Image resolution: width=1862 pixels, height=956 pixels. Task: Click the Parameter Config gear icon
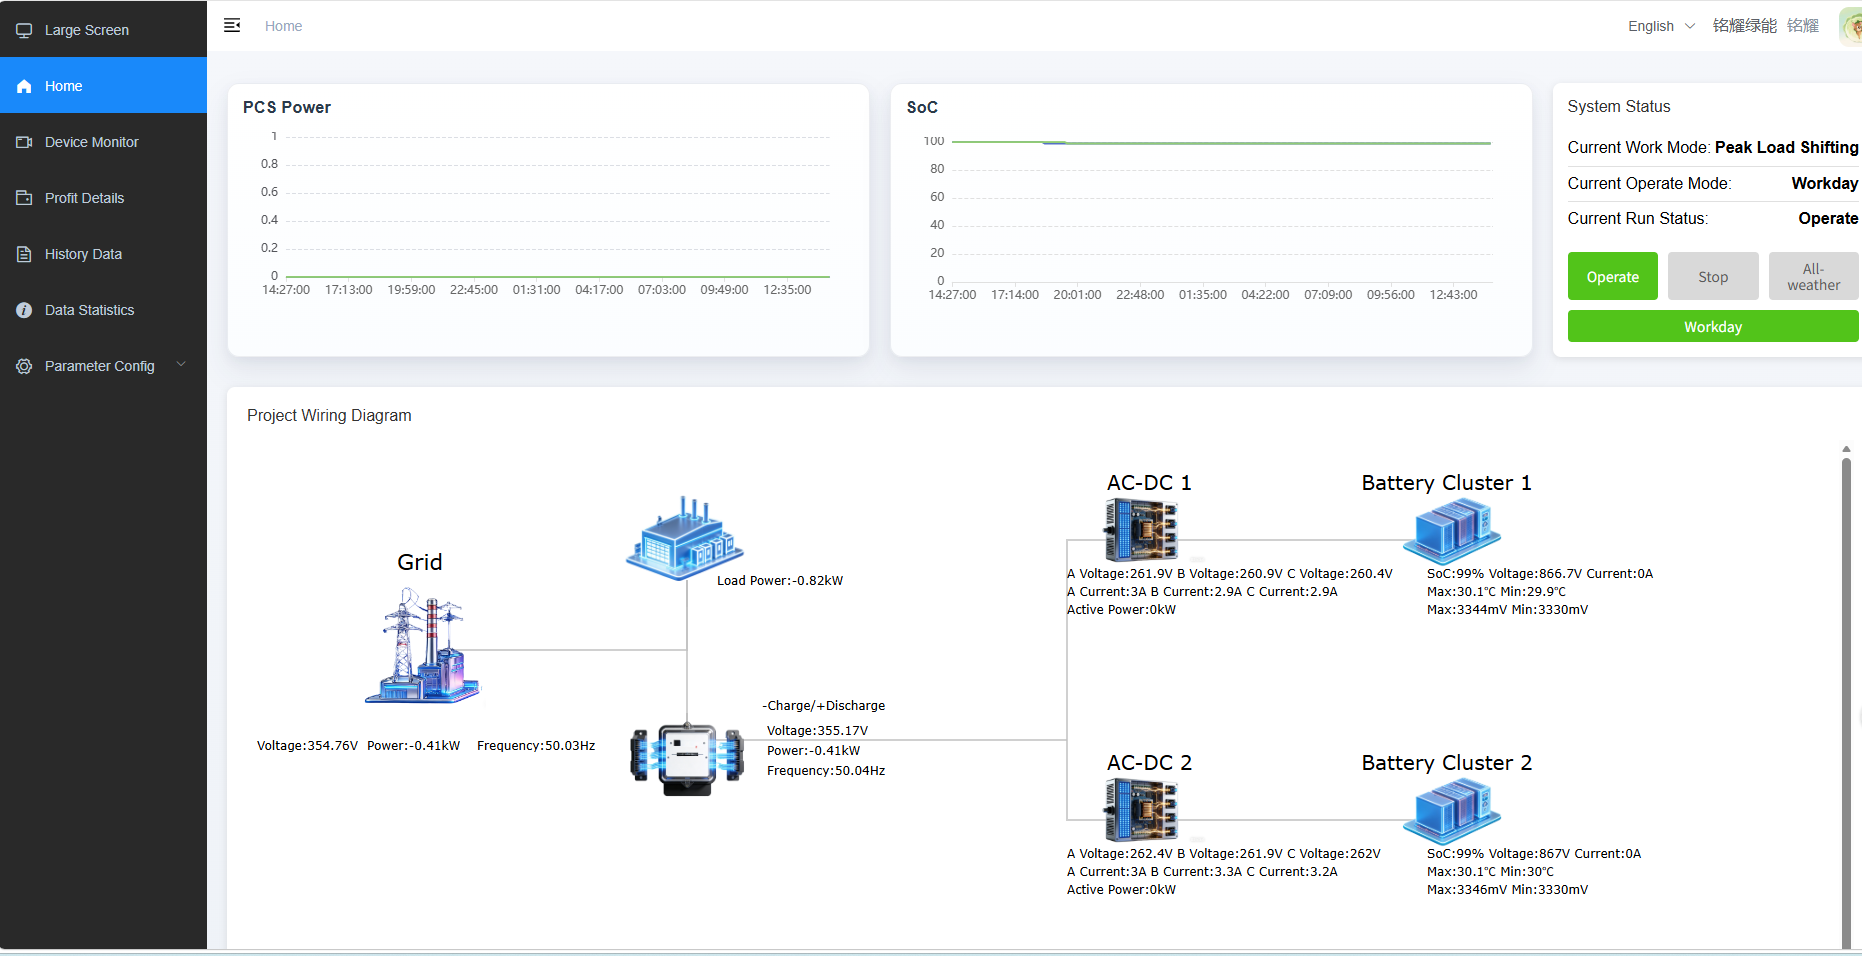pyautogui.click(x=23, y=366)
